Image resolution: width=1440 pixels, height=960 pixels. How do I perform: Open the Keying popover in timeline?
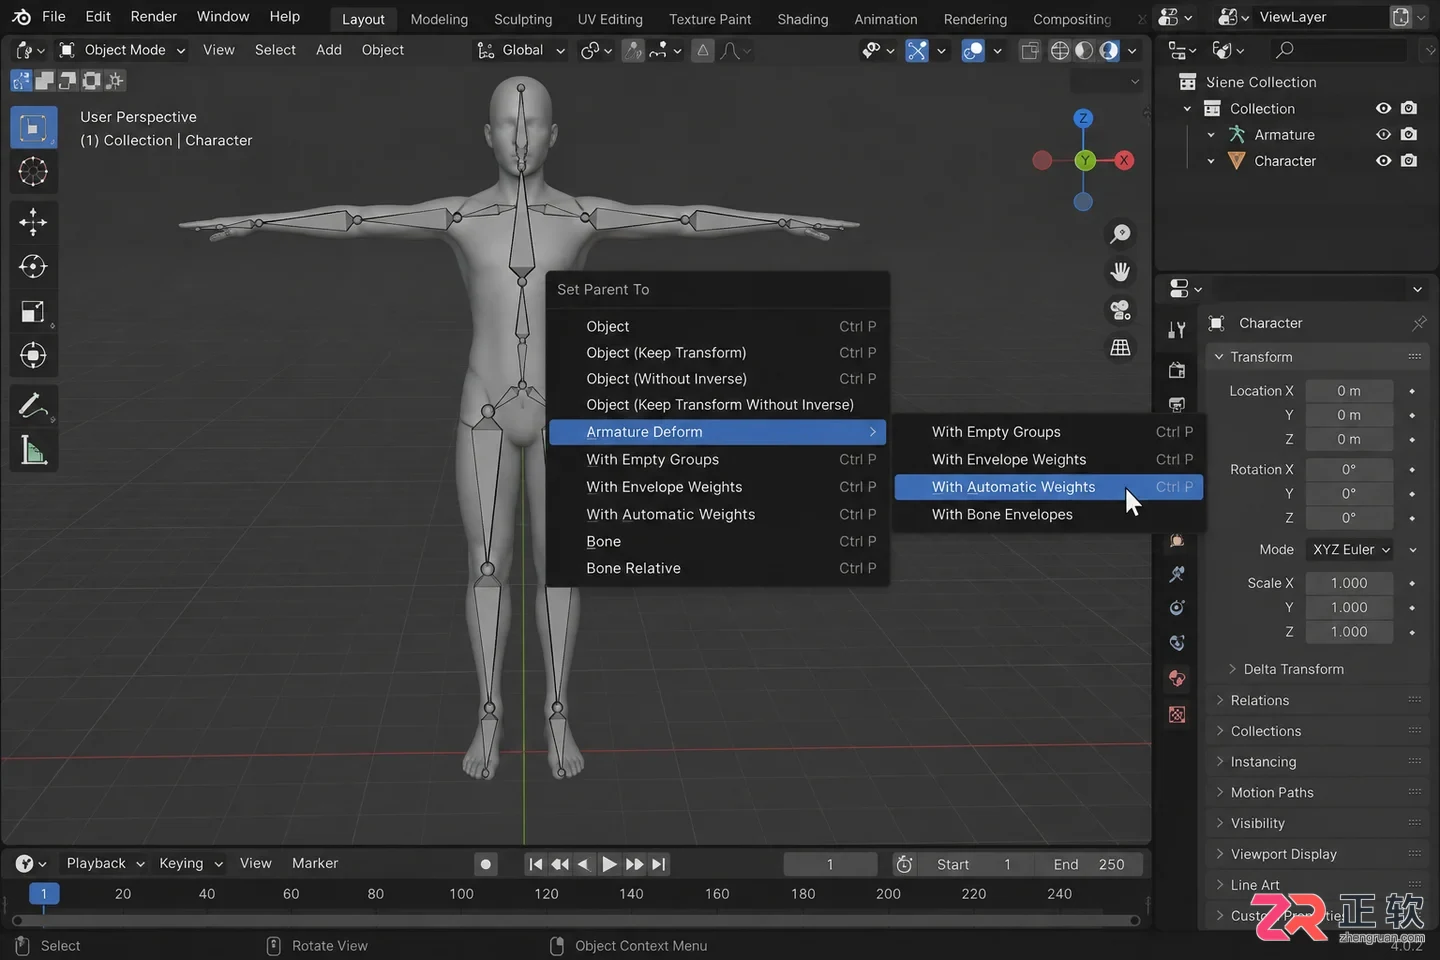point(190,863)
